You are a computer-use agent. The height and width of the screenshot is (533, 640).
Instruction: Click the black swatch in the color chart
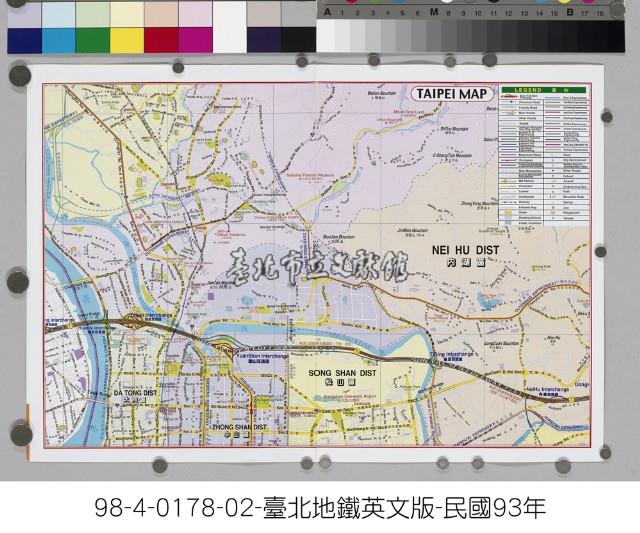coord(298,40)
